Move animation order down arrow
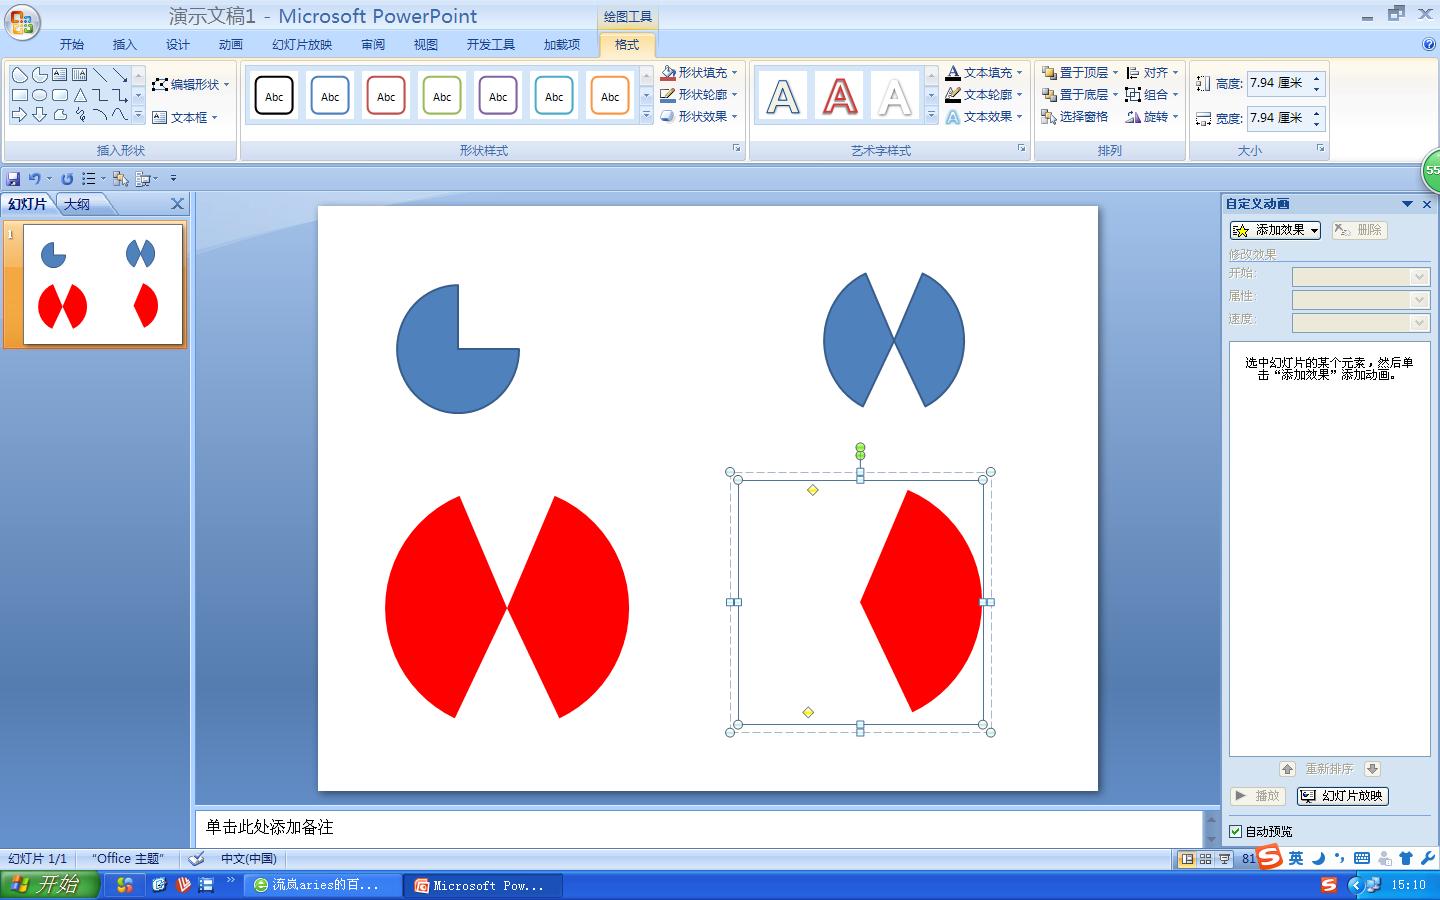The height and width of the screenshot is (900, 1440). (1372, 769)
